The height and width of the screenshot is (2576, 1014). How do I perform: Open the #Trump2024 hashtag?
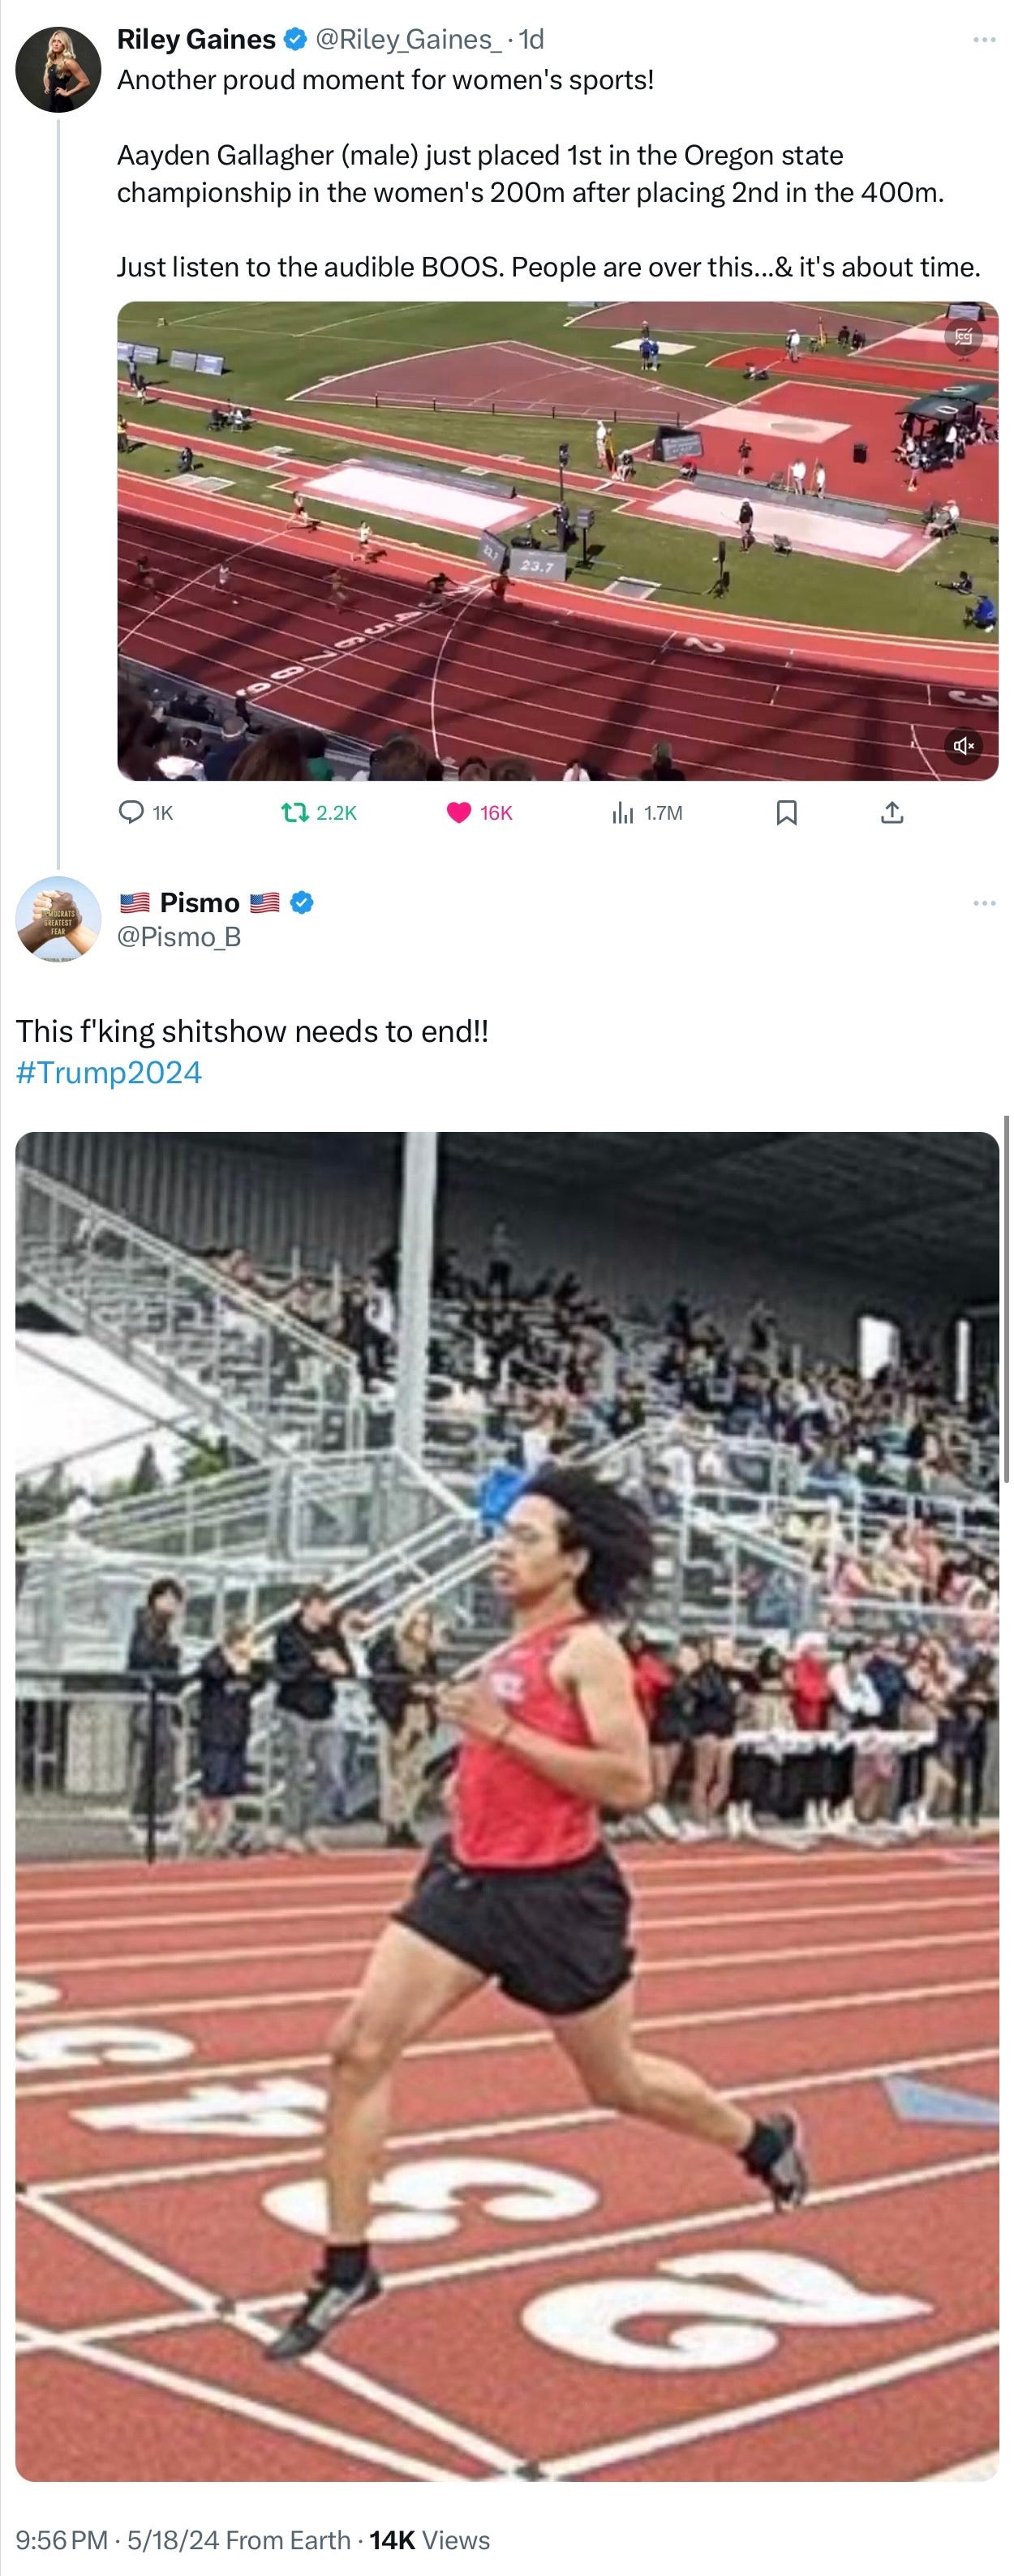click(x=109, y=1072)
